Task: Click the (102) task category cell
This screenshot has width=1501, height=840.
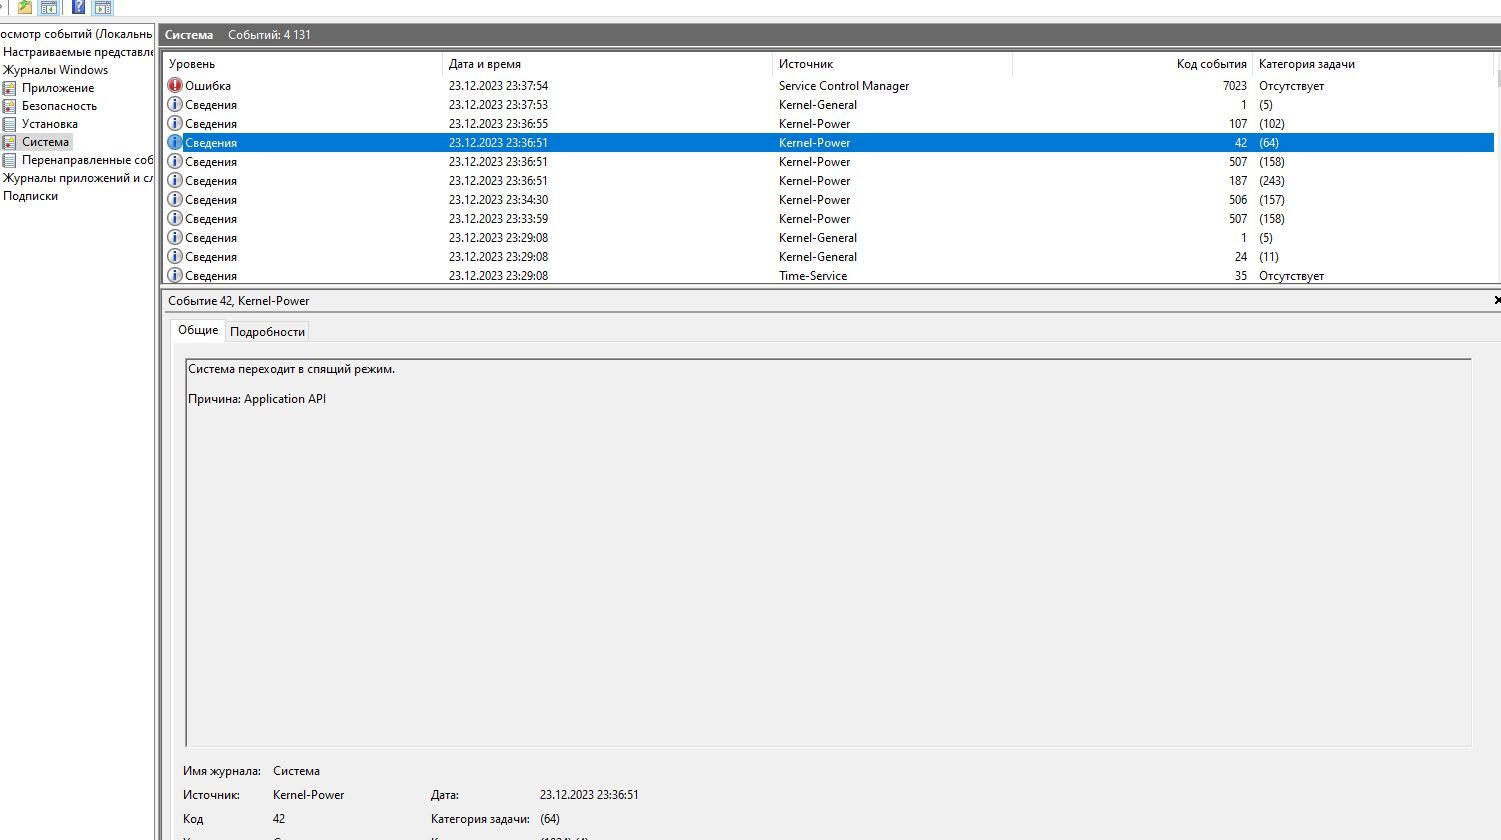Action: pyautogui.click(x=1272, y=124)
